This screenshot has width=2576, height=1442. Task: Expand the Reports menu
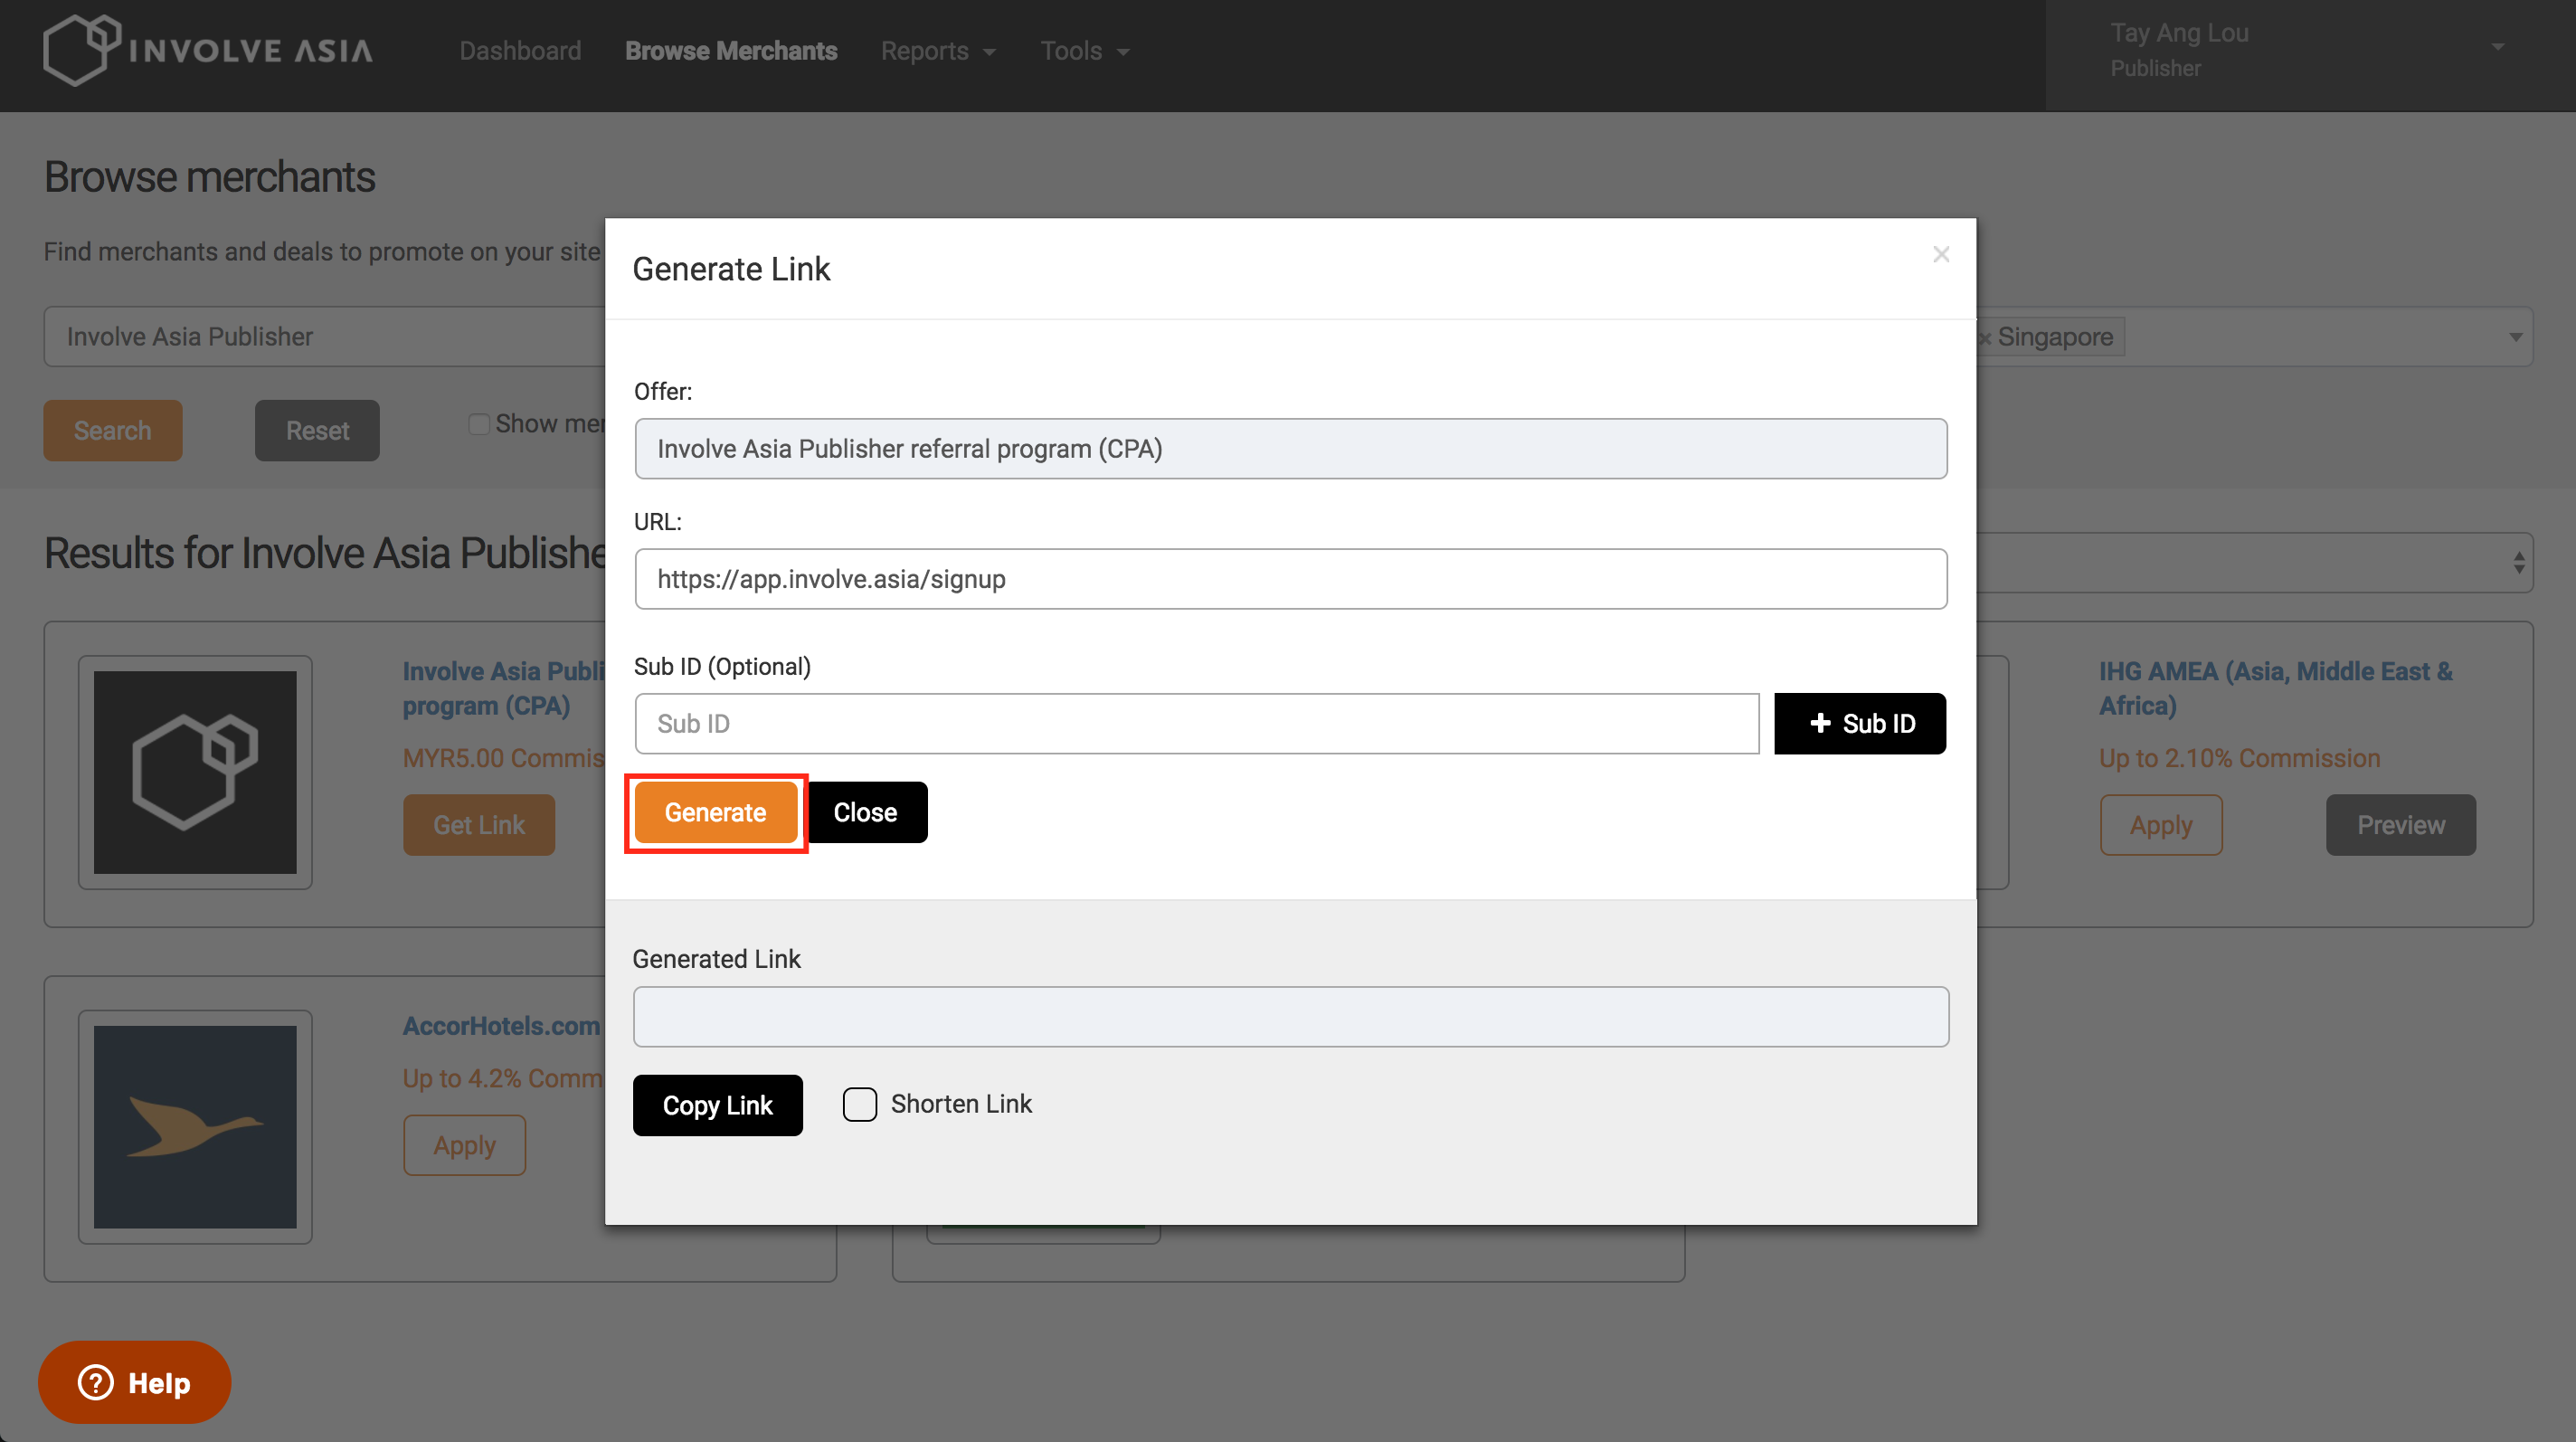[x=937, y=51]
